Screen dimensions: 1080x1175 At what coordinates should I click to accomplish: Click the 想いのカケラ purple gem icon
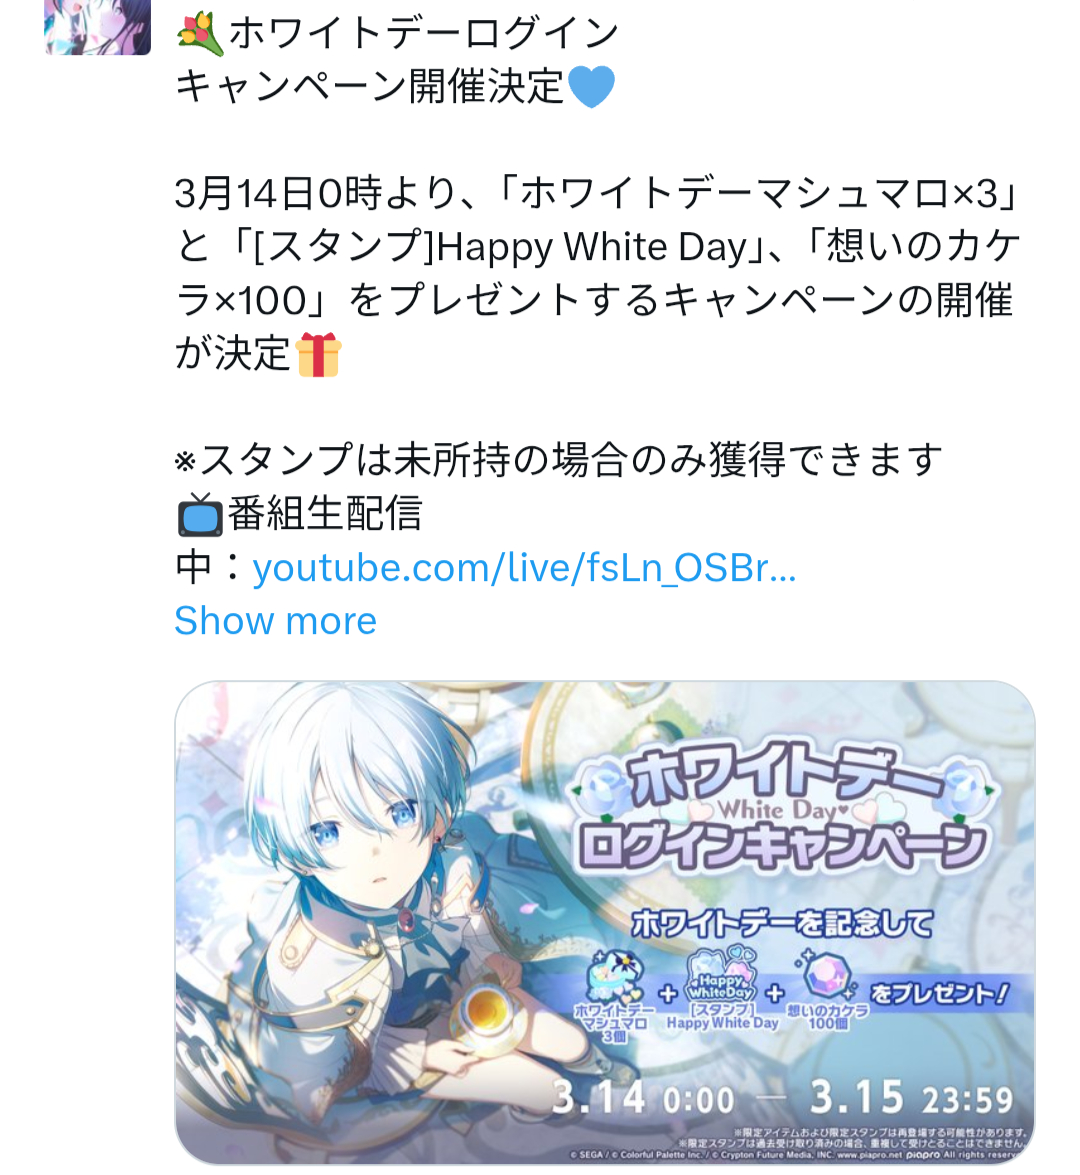[x=827, y=975]
